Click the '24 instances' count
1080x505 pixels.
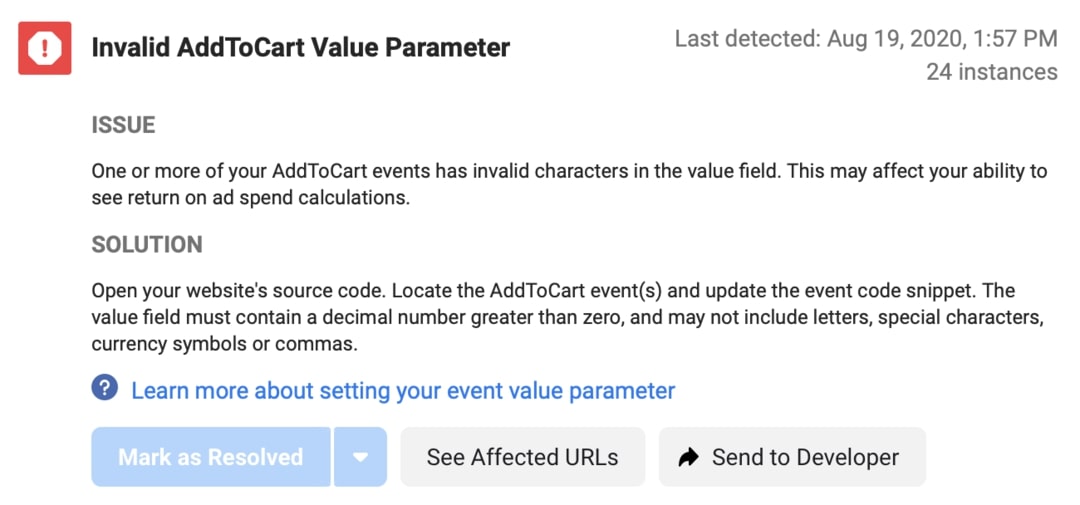click(x=991, y=72)
